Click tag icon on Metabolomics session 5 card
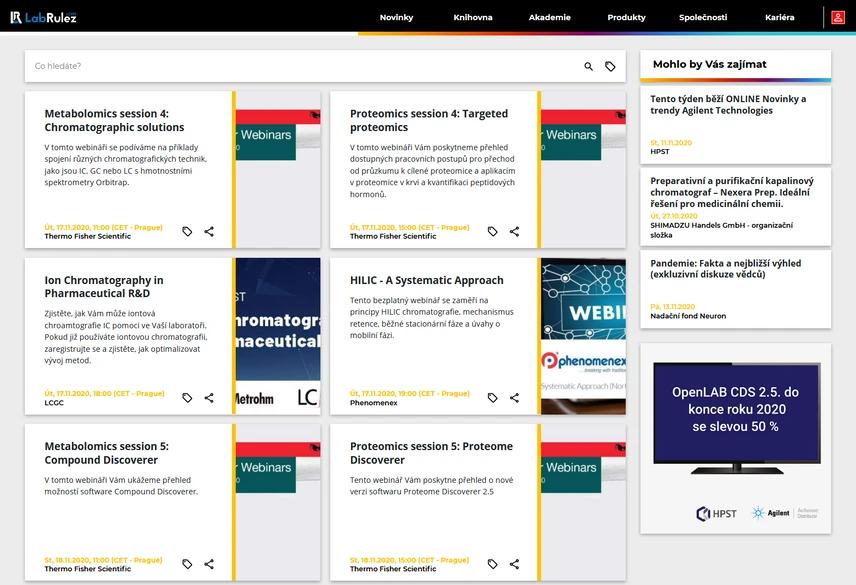Screen dimensions: 856x585 click(187, 564)
